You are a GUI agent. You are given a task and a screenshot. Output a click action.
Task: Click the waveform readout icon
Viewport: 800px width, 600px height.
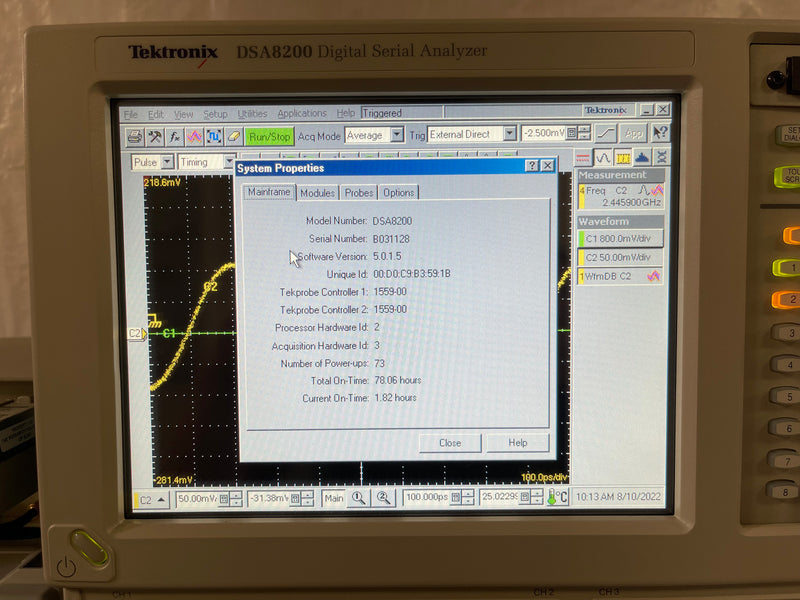pyautogui.click(x=603, y=158)
